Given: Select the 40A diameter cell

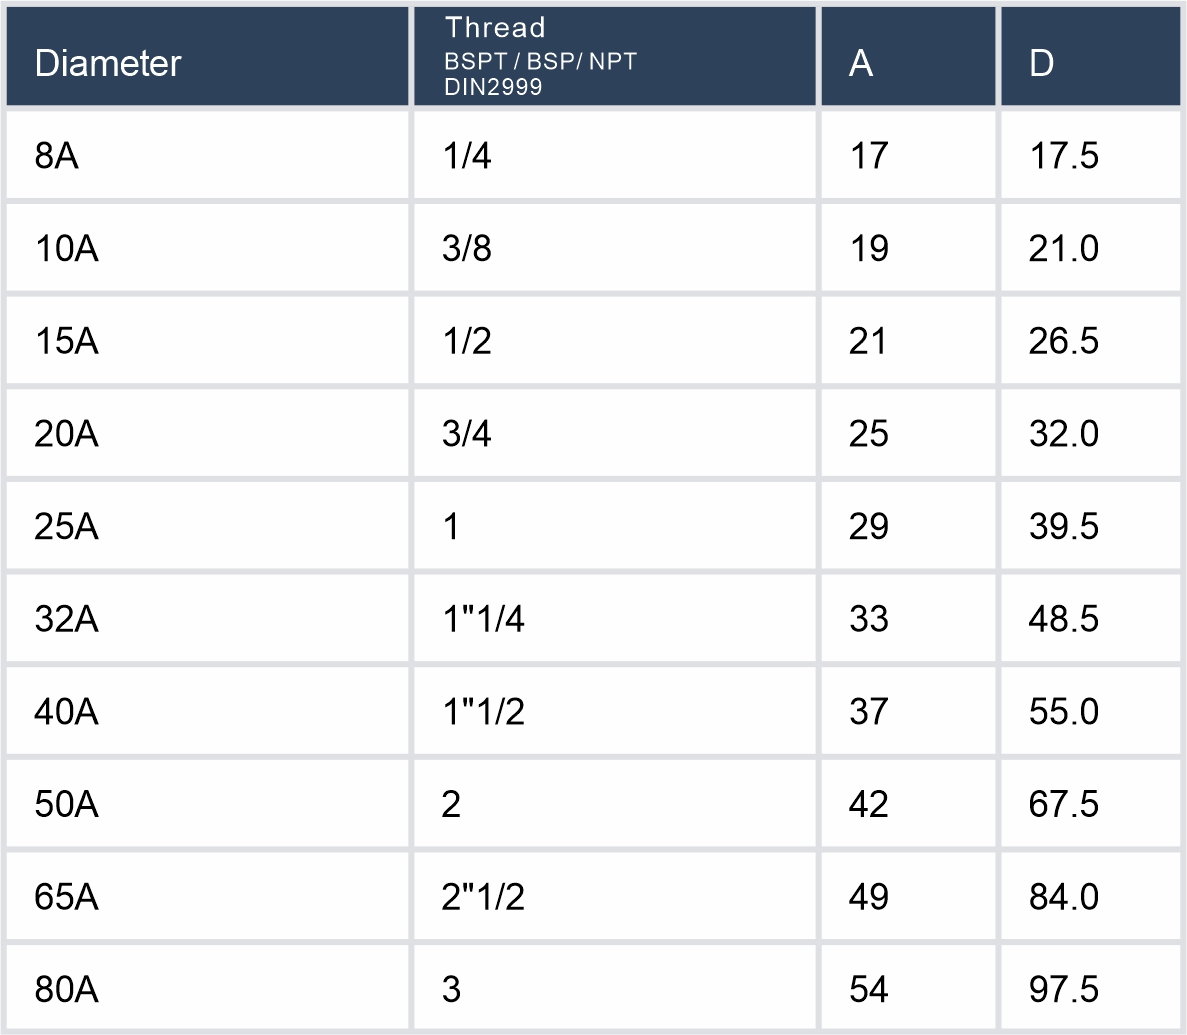Looking at the screenshot, I should tap(66, 712).
